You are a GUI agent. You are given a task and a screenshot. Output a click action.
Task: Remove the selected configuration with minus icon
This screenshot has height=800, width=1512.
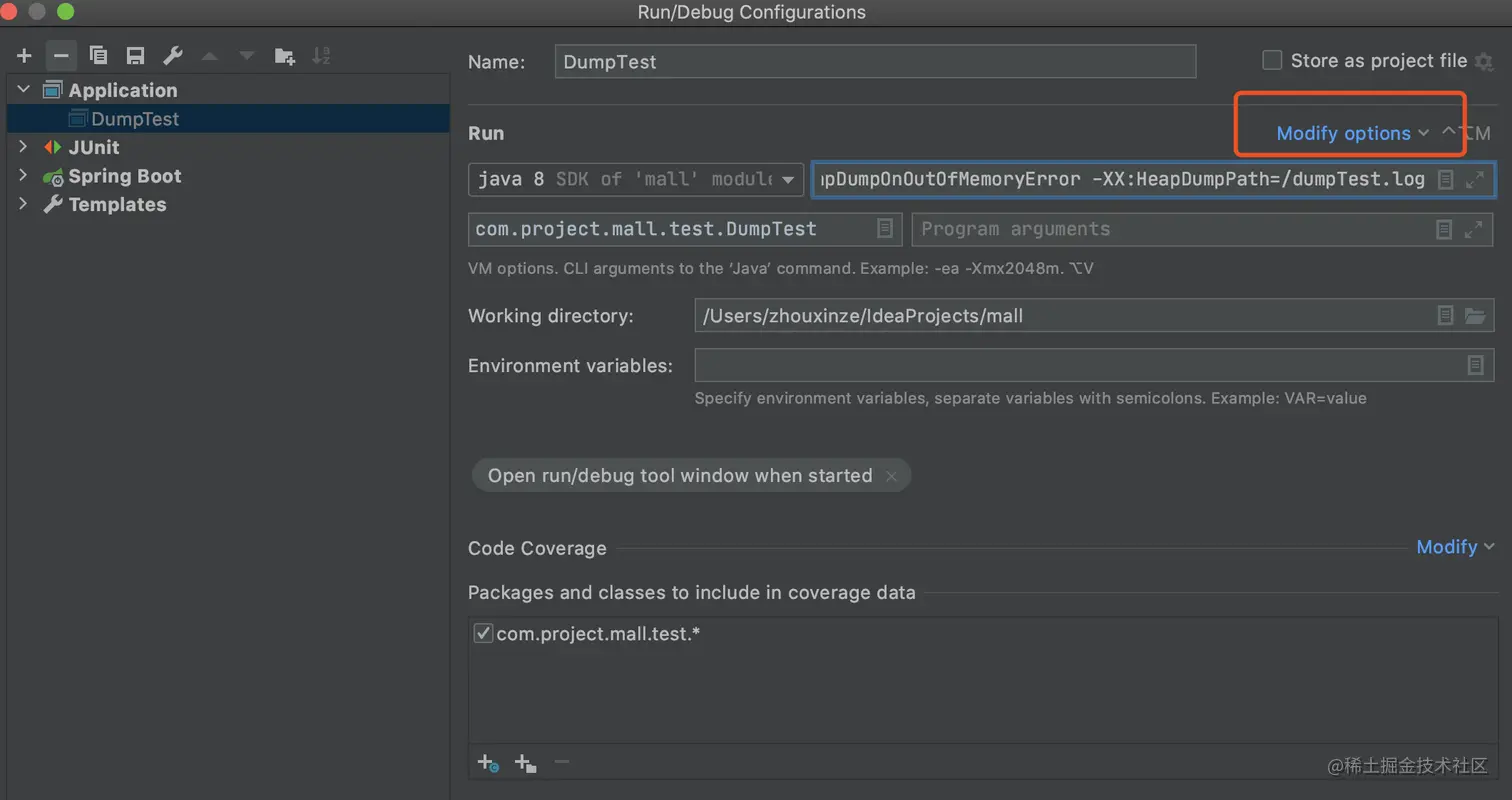pos(61,56)
